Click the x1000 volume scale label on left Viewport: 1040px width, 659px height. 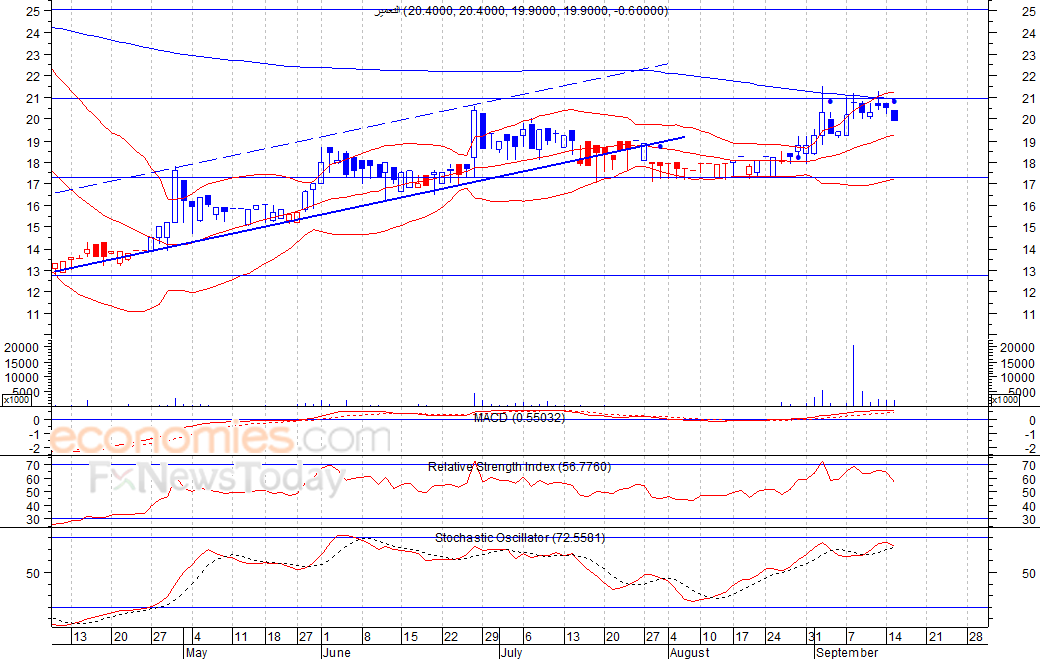[15, 400]
